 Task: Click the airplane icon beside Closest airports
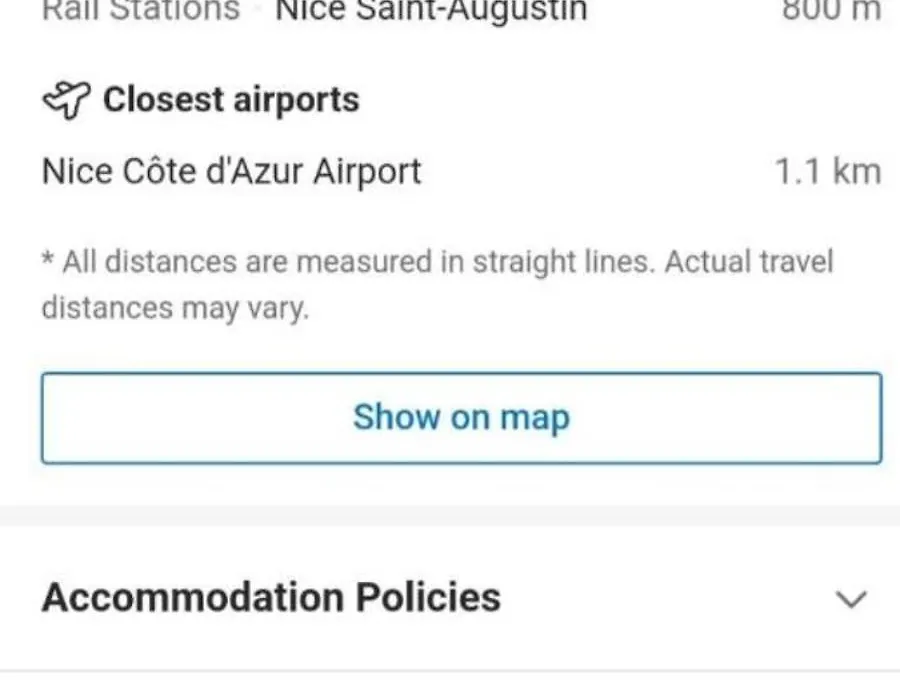tap(67, 100)
